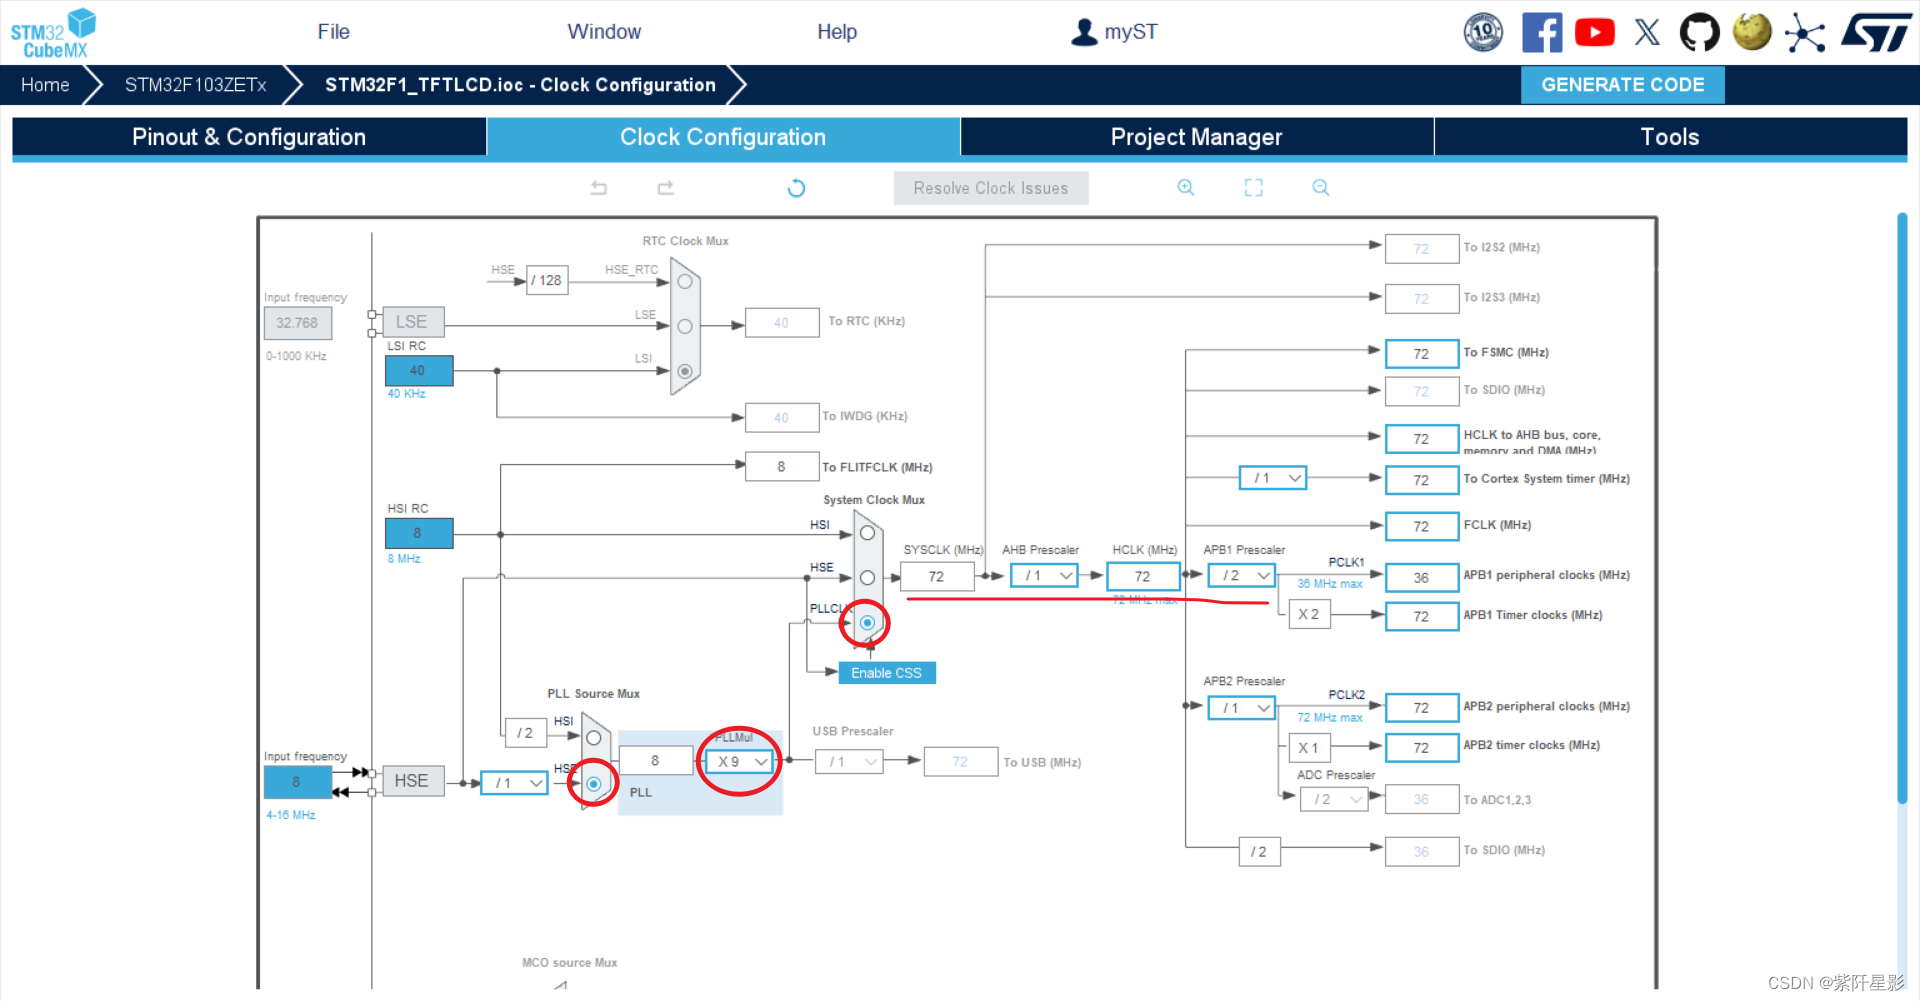Open the YouTube icon link

1595,32
